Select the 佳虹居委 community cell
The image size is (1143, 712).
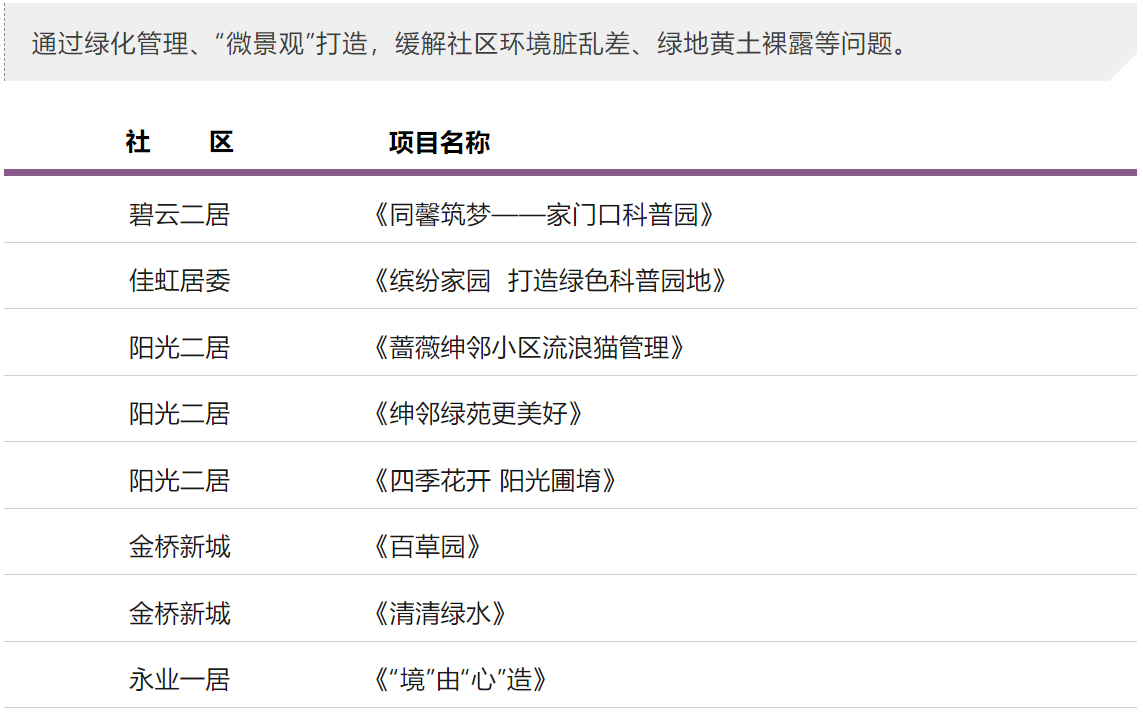click(179, 281)
